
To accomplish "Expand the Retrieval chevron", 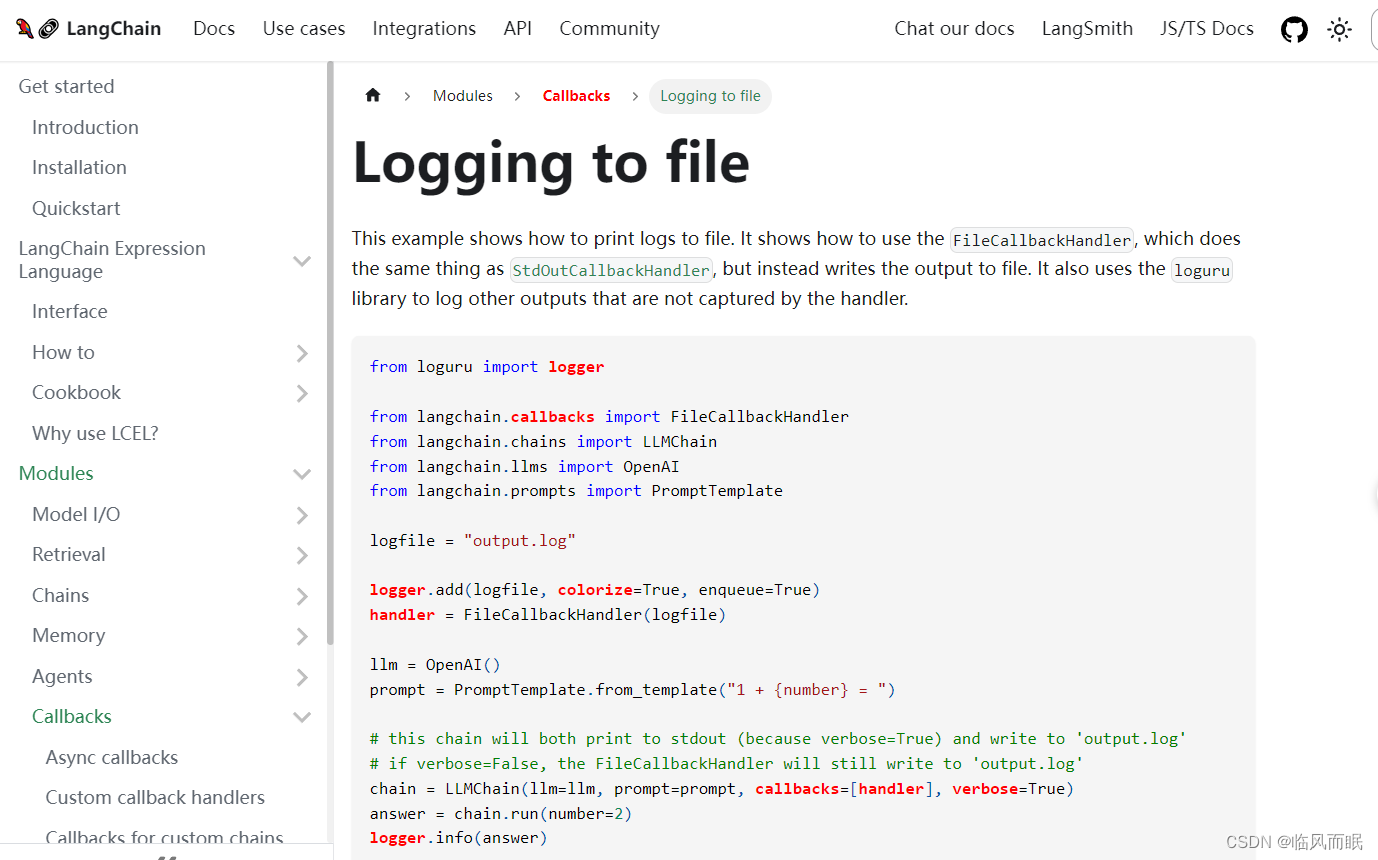I will [x=302, y=556].
